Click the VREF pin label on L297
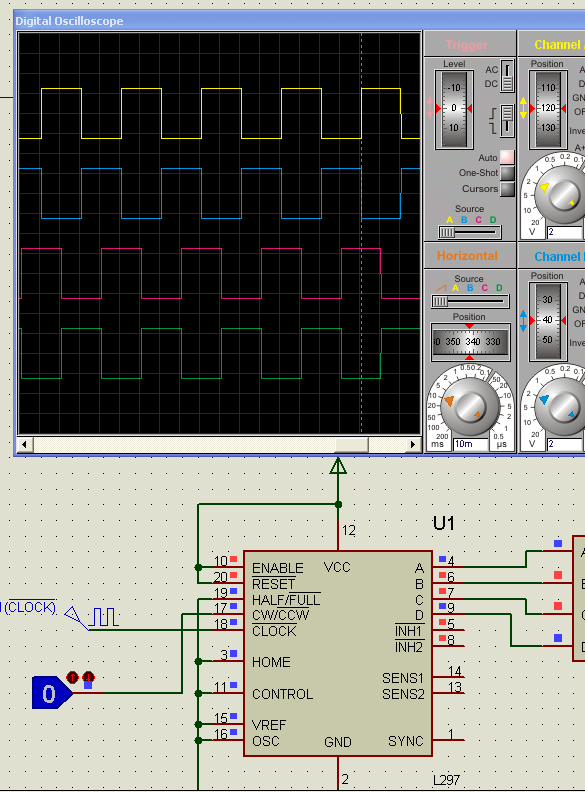This screenshot has width=585, height=792. (269, 725)
